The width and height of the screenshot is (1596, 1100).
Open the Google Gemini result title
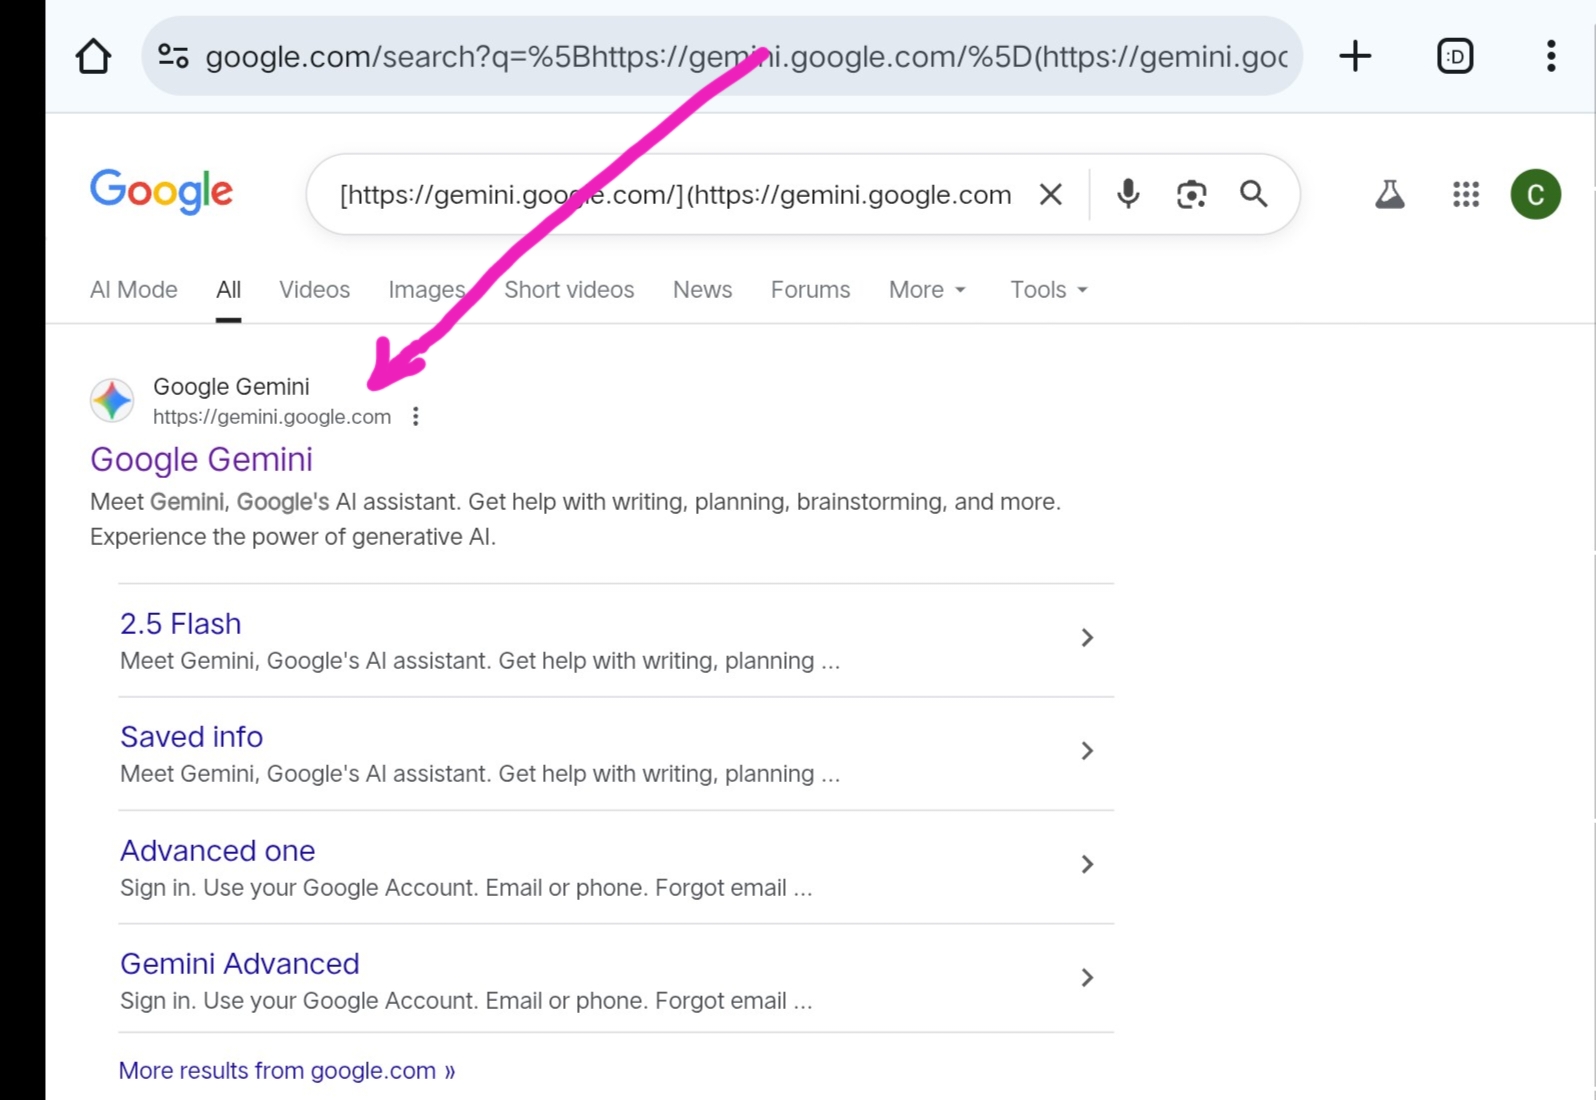point(202,460)
